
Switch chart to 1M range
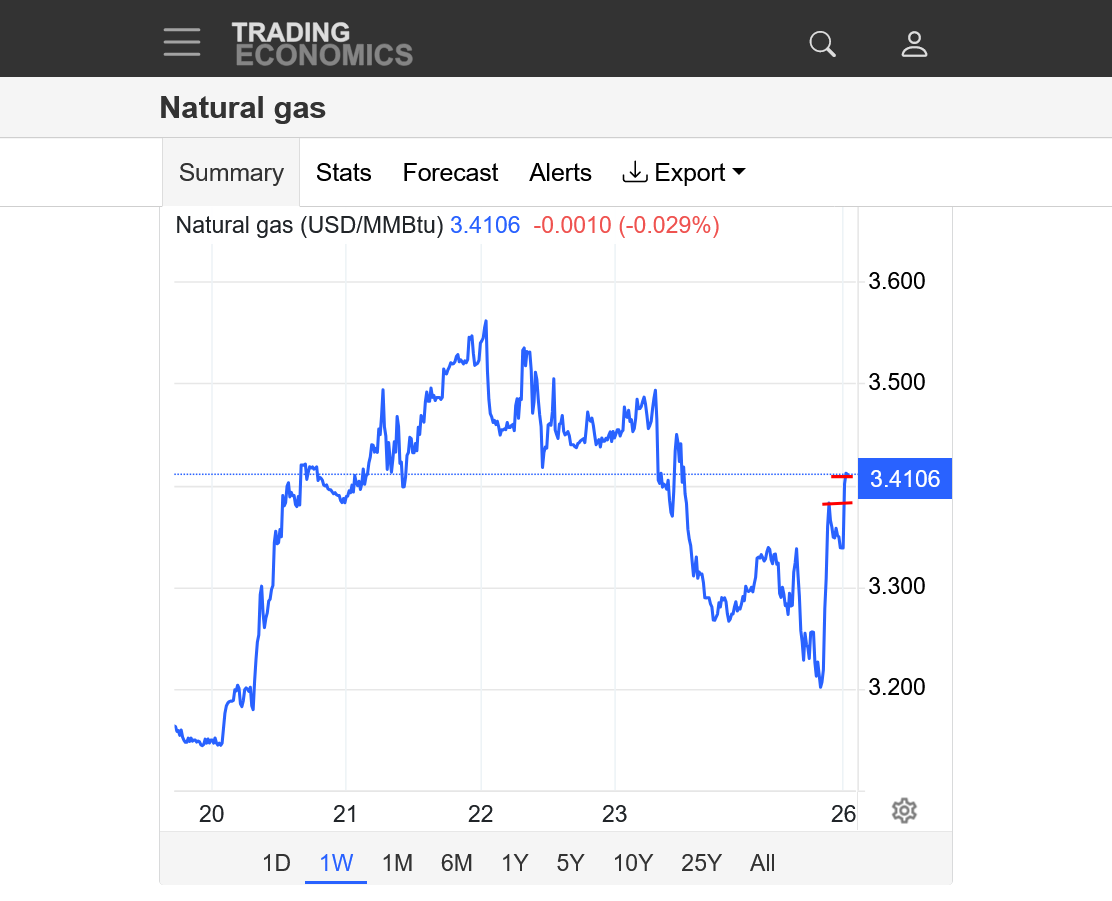397,863
